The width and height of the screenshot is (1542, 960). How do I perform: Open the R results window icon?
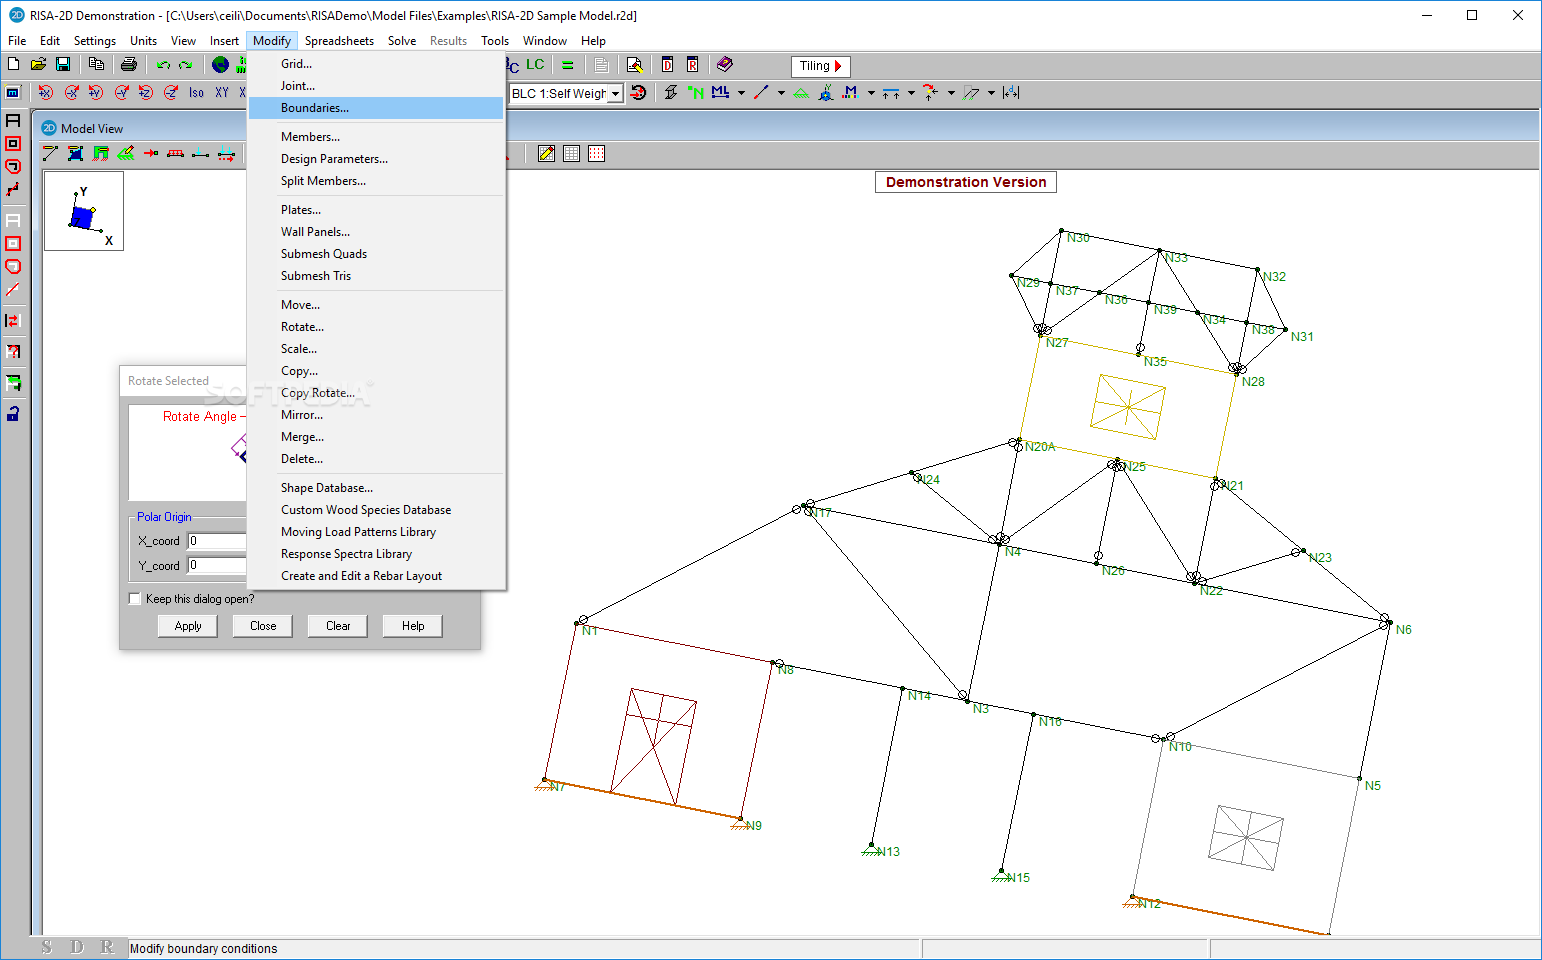click(x=692, y=65)
